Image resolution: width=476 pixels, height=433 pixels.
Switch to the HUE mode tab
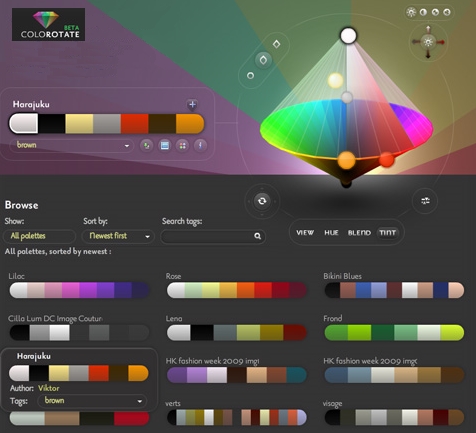pos(331,233)
